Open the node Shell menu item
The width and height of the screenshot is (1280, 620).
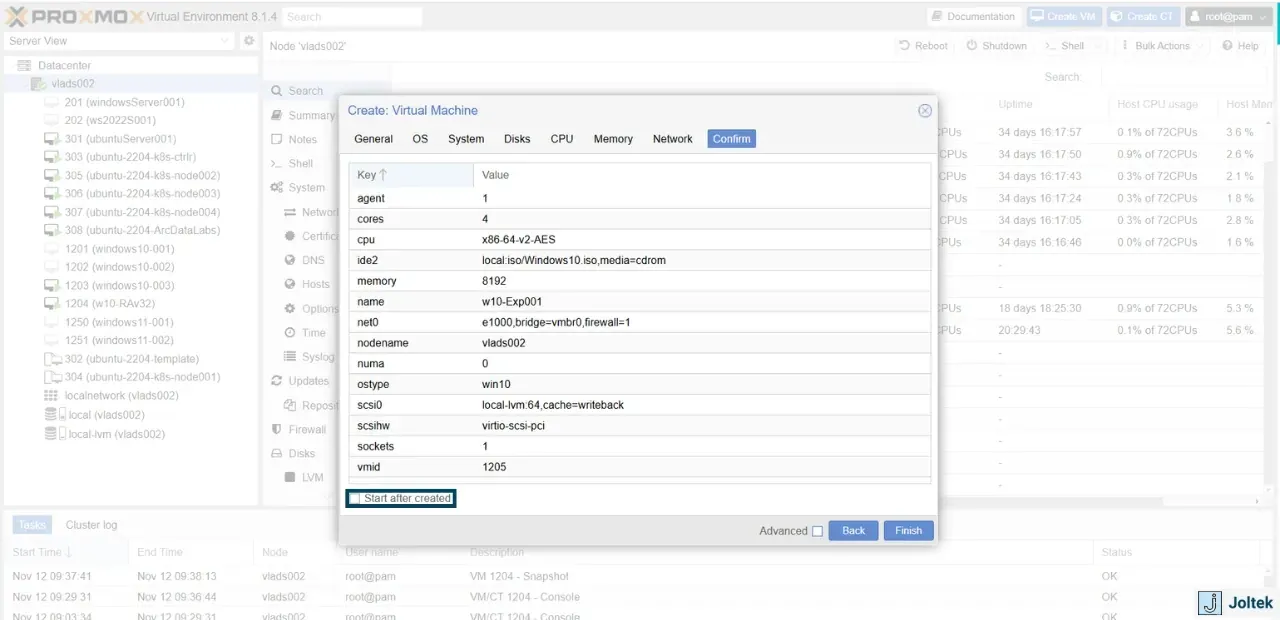coord(300,164)
